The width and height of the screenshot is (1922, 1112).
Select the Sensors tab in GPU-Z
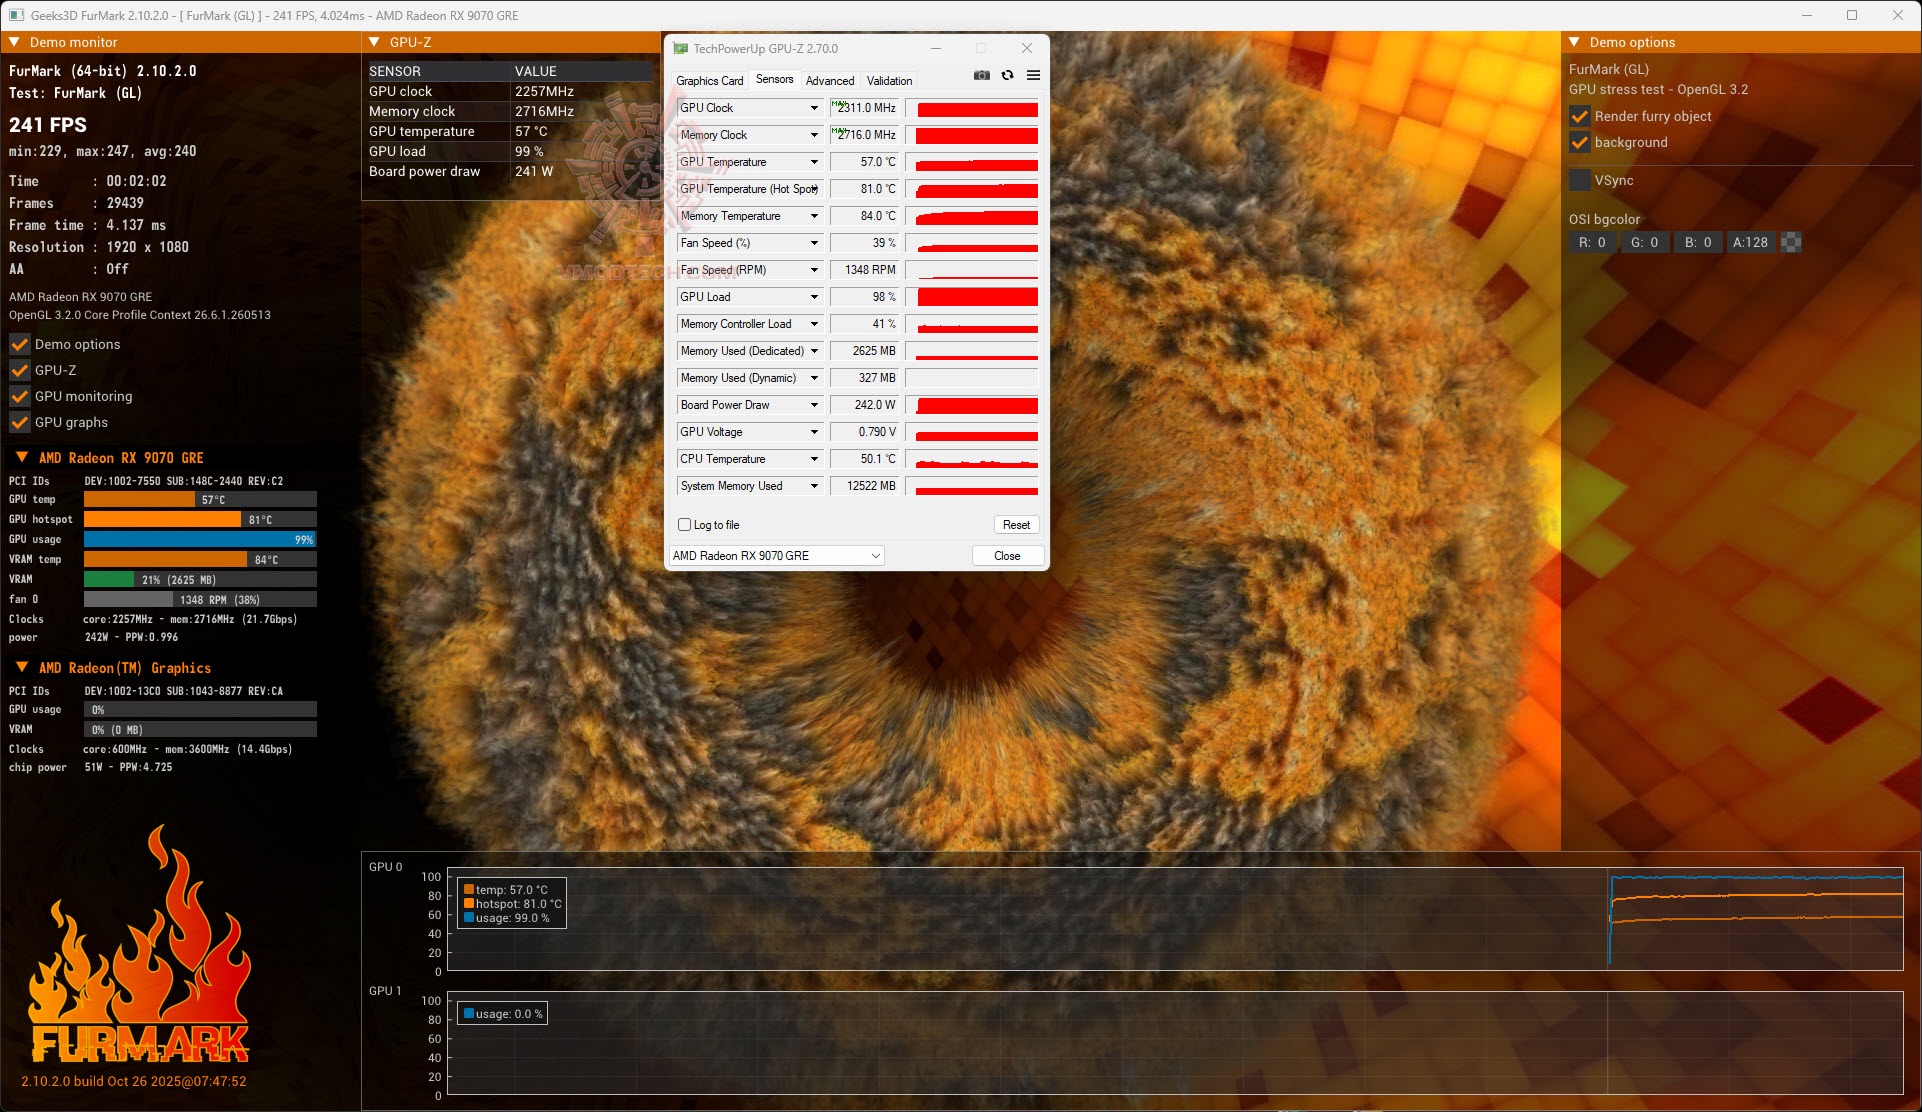(x=774, y=80)
